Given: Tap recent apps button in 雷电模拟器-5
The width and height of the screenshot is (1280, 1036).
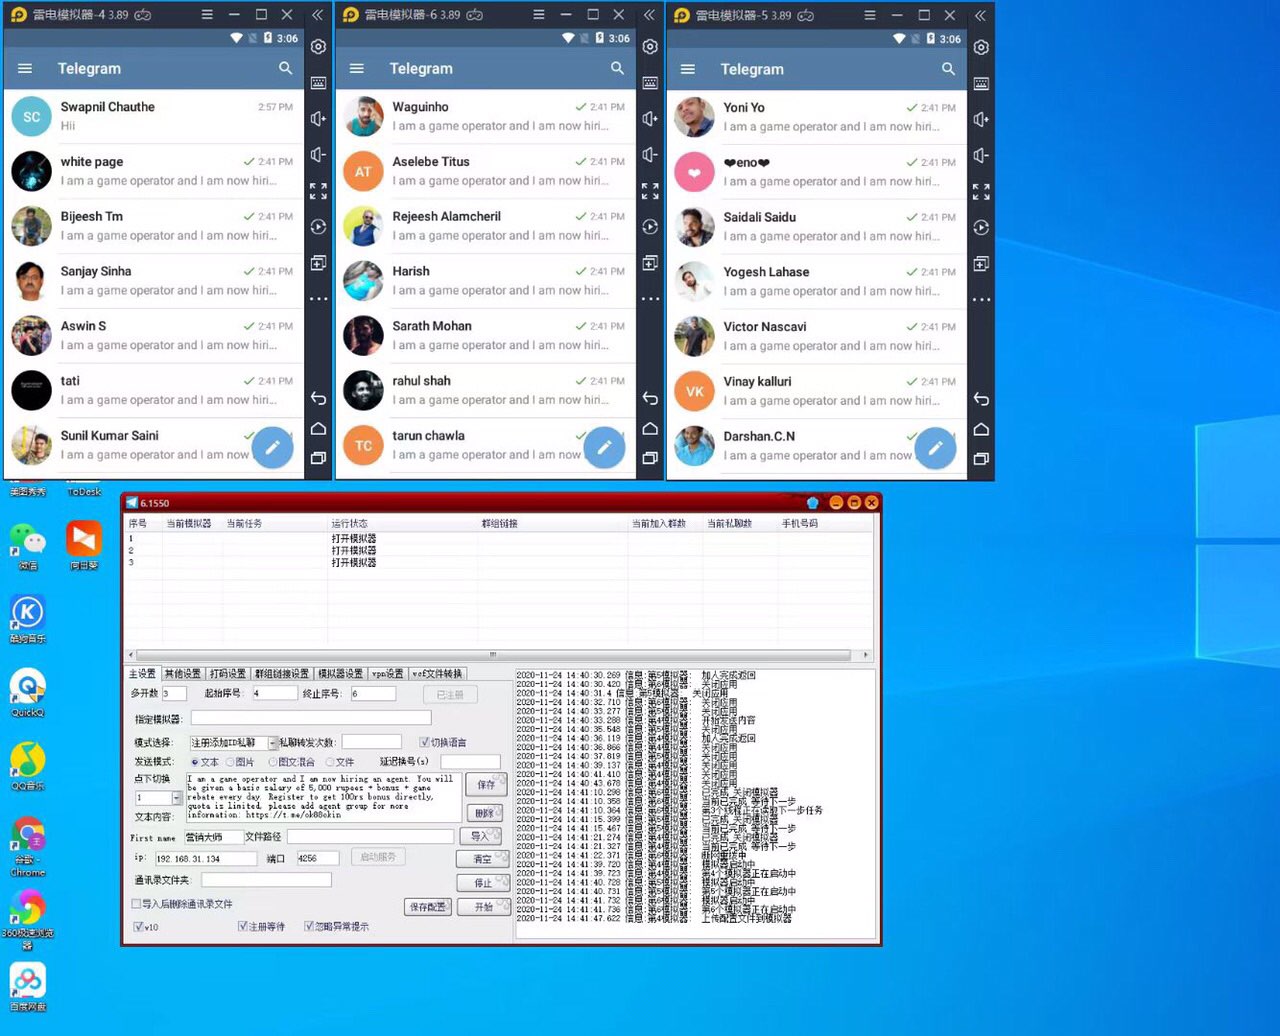Looking at the screenshot, I should 981,459.
